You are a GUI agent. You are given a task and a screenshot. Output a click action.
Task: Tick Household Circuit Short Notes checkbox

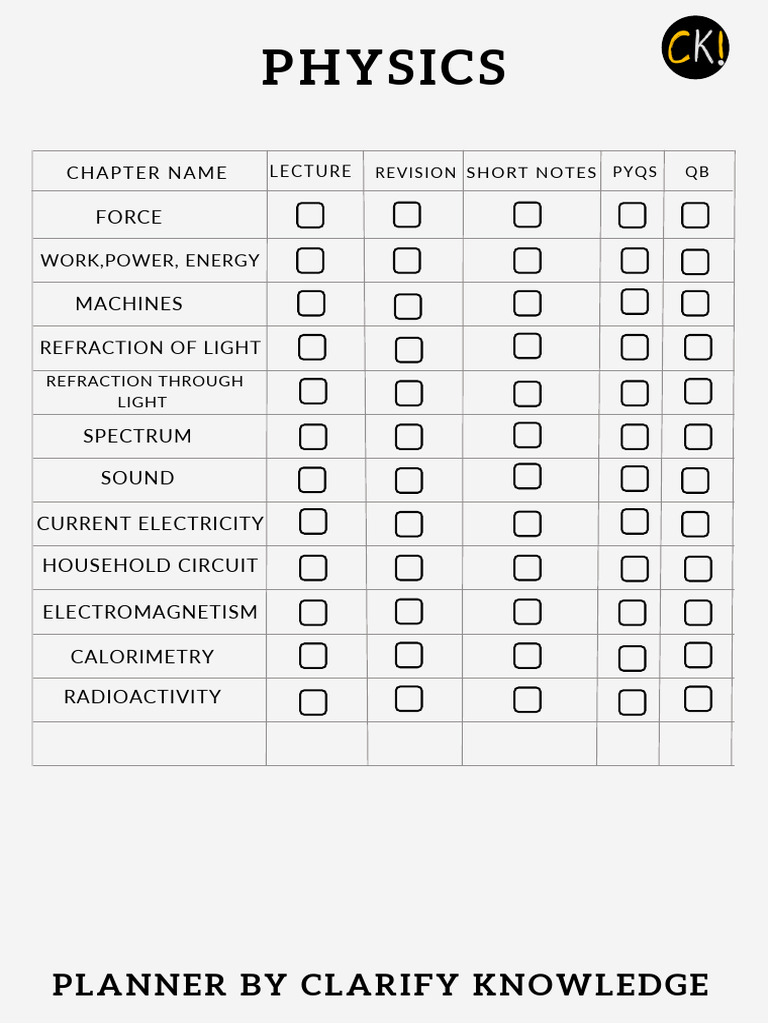click(x=527, y=567)
